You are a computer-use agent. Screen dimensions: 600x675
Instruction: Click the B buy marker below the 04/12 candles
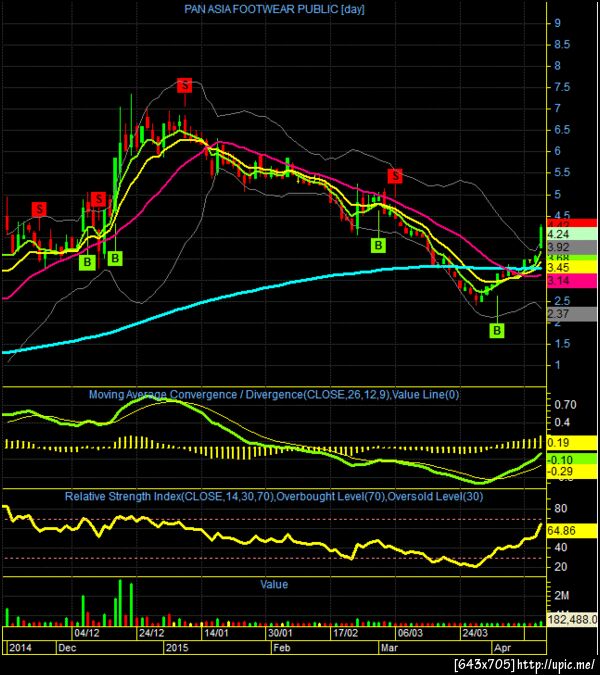[x=87, y=262]
